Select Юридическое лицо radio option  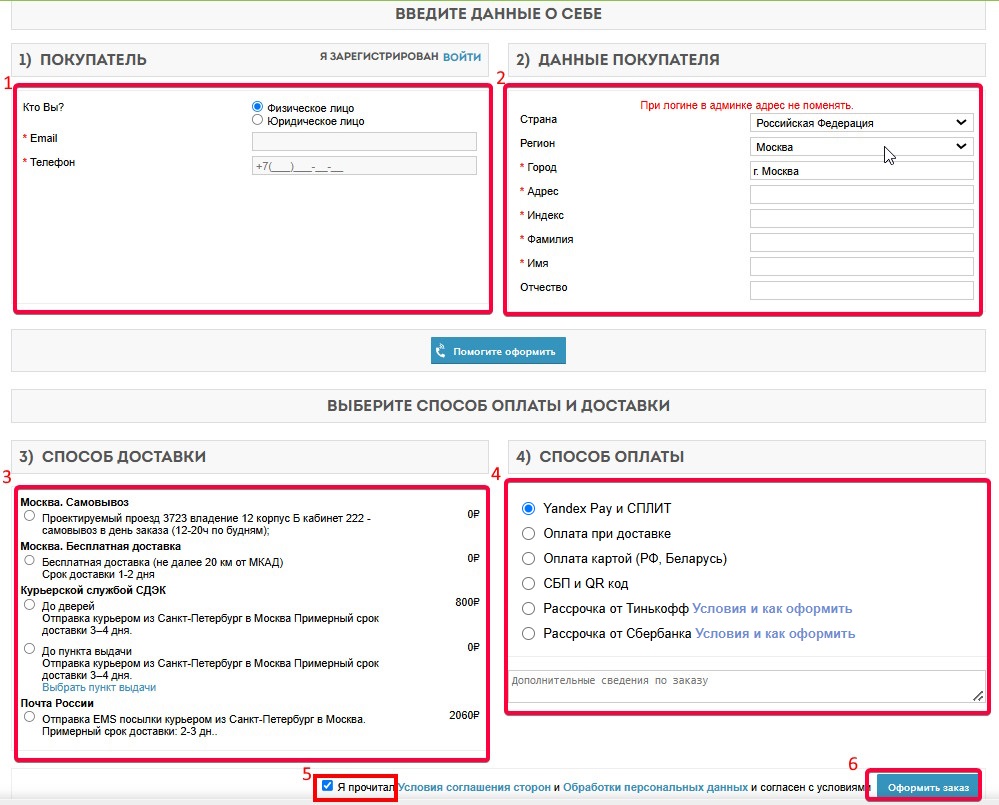(258, 120)
